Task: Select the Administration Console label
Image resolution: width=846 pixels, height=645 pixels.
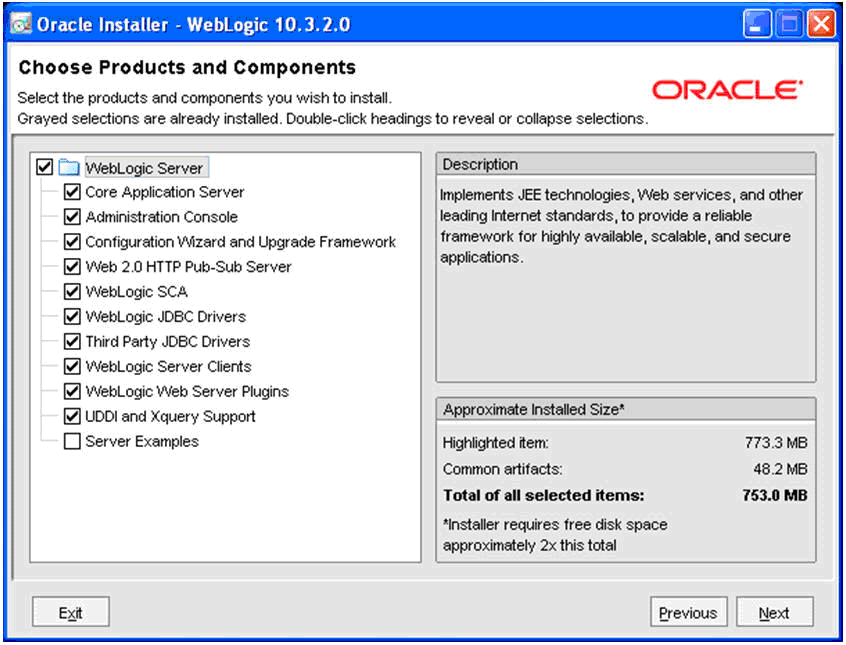Action: pyautogui.click(x=161, y=216)
